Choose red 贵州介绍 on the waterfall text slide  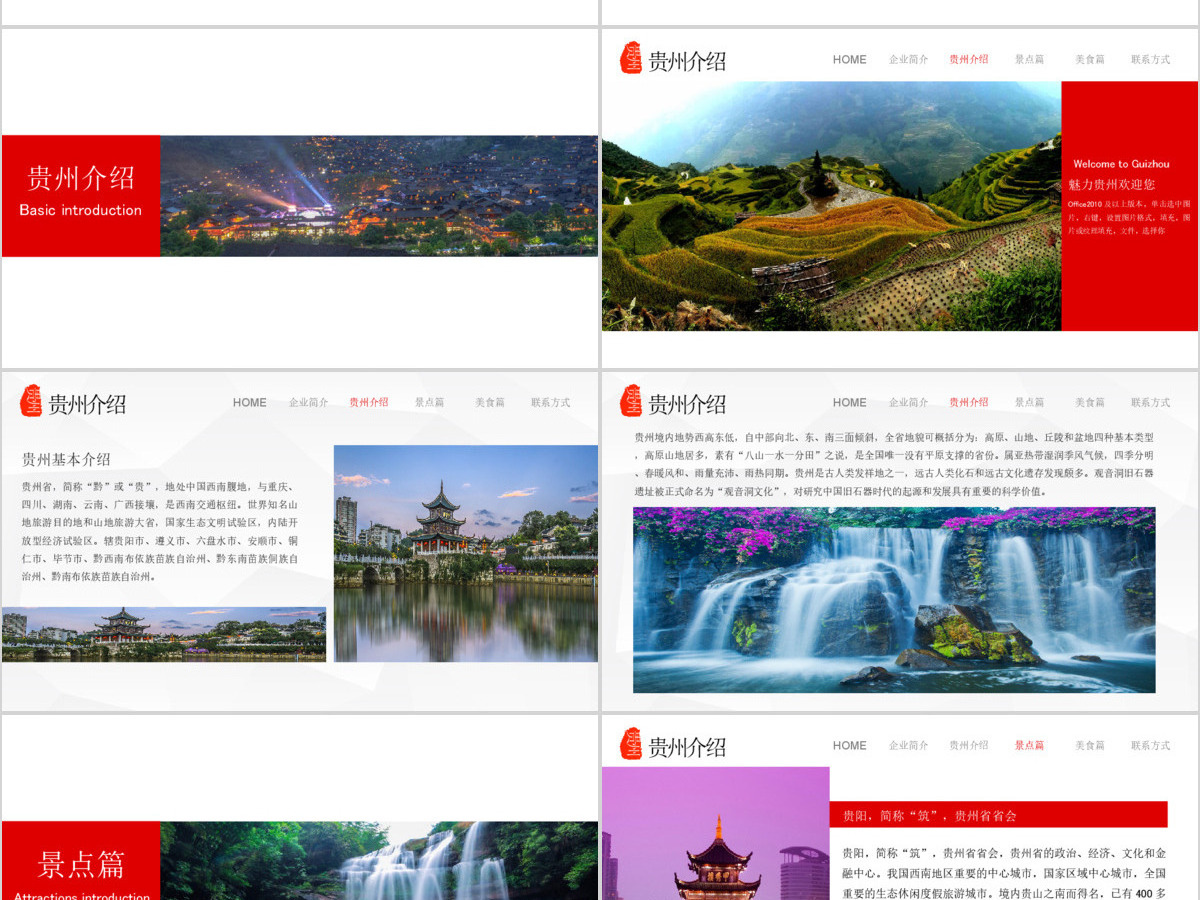(969, 402)
